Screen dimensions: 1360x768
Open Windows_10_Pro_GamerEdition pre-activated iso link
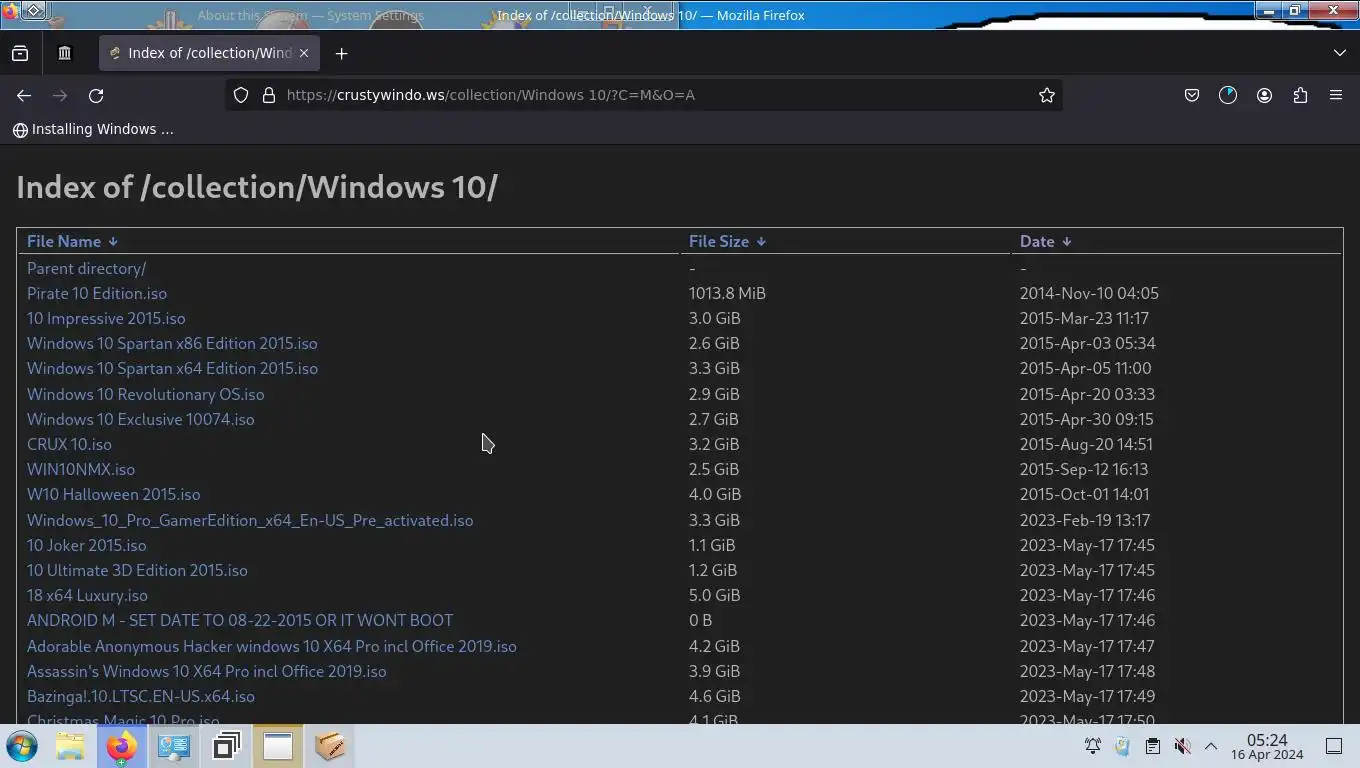(250, 520)
